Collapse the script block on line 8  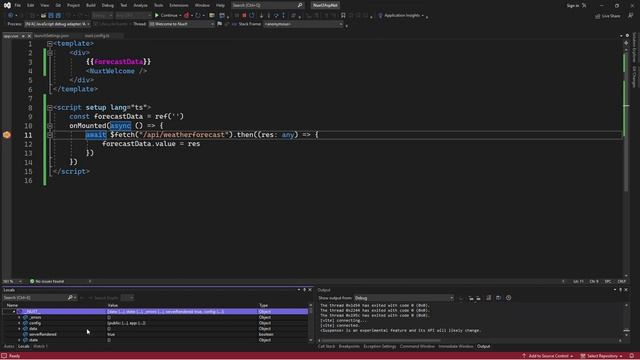point(49,108)
